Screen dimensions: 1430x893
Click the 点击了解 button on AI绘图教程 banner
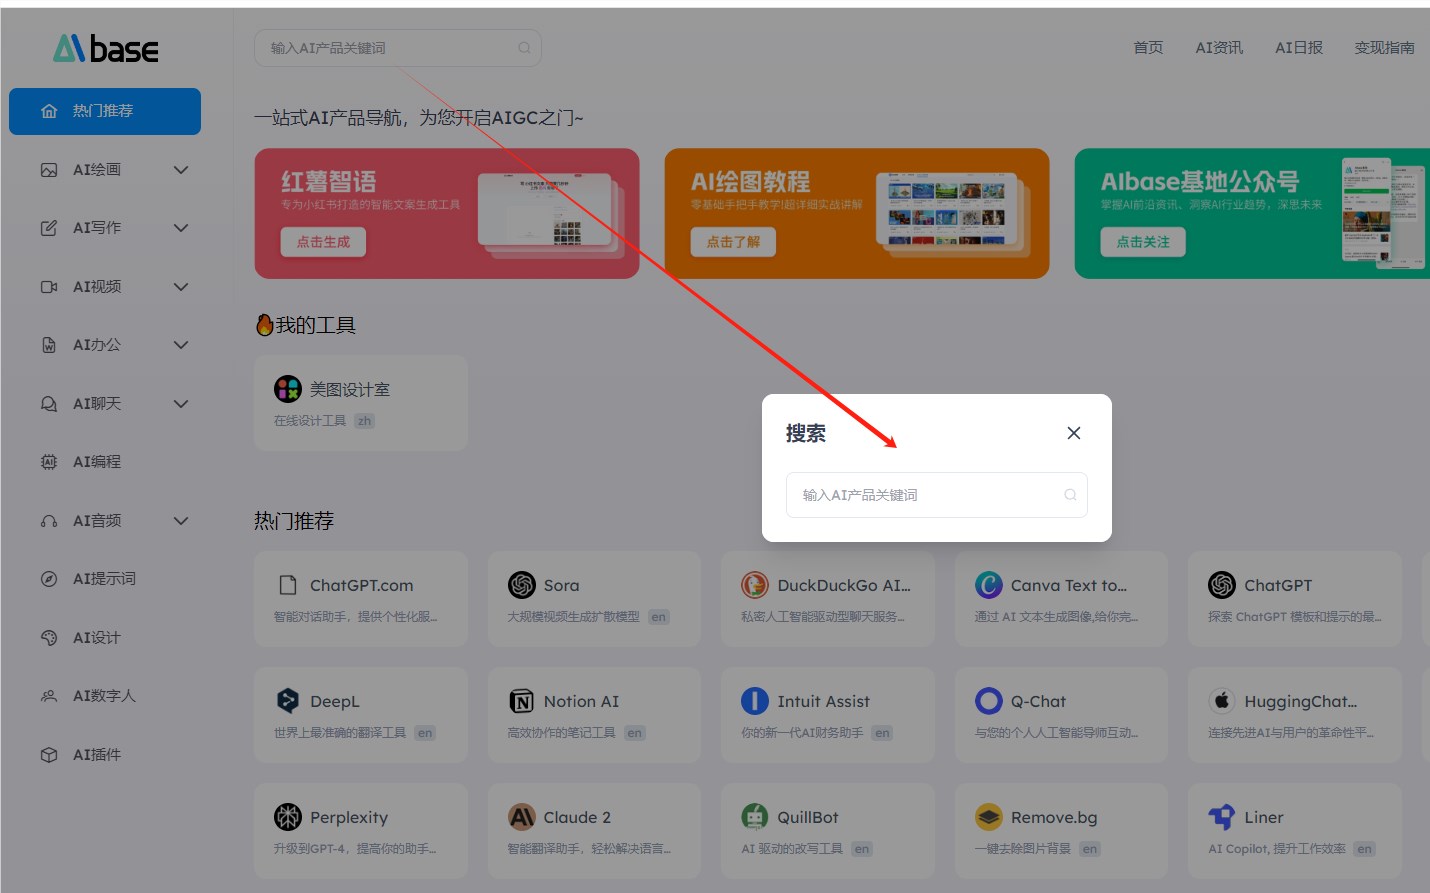pyautogui.click(x=733, y=242)
